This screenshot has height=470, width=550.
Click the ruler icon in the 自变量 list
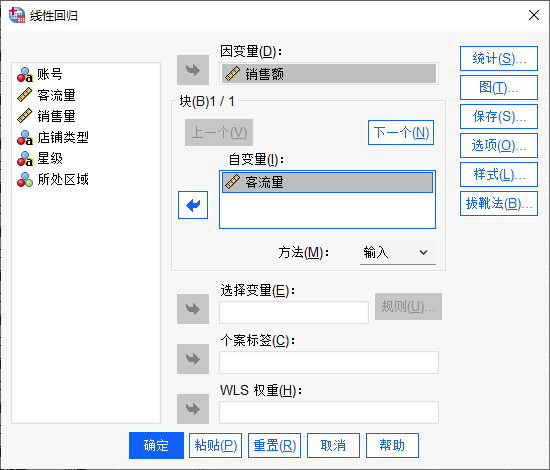[232, 182]
